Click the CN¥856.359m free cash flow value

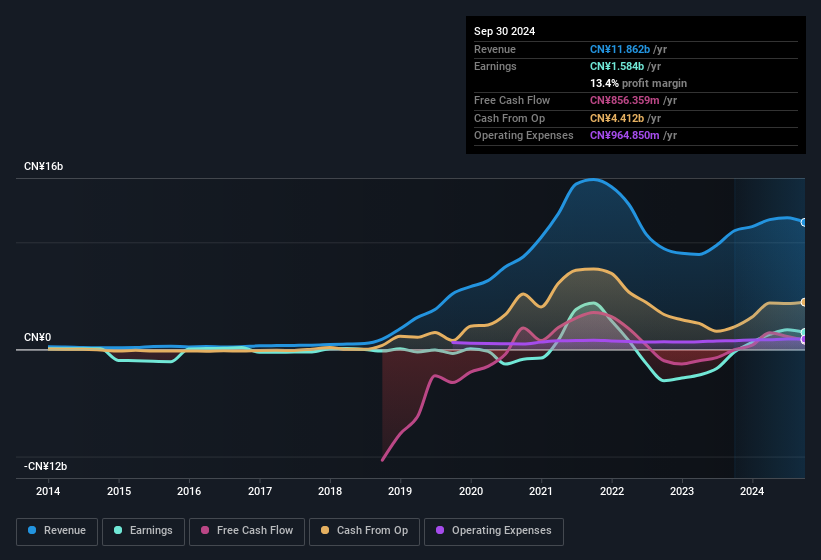[x=625, y=100]
